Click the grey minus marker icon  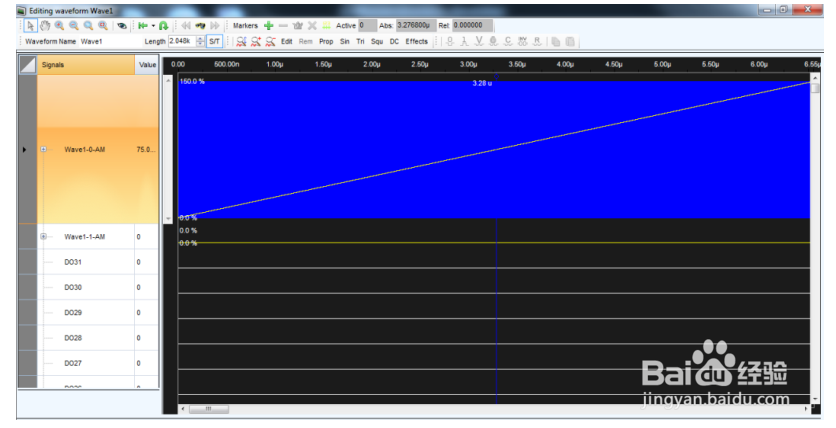283,26
